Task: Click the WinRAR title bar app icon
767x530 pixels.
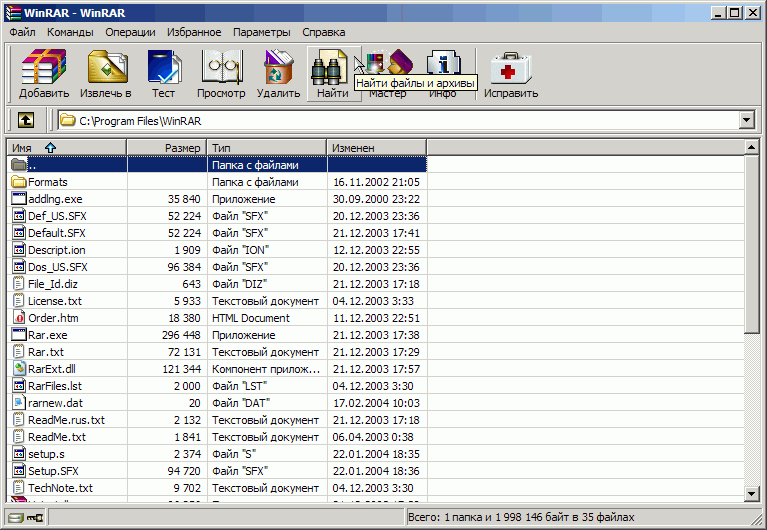Action: [13, 13]
